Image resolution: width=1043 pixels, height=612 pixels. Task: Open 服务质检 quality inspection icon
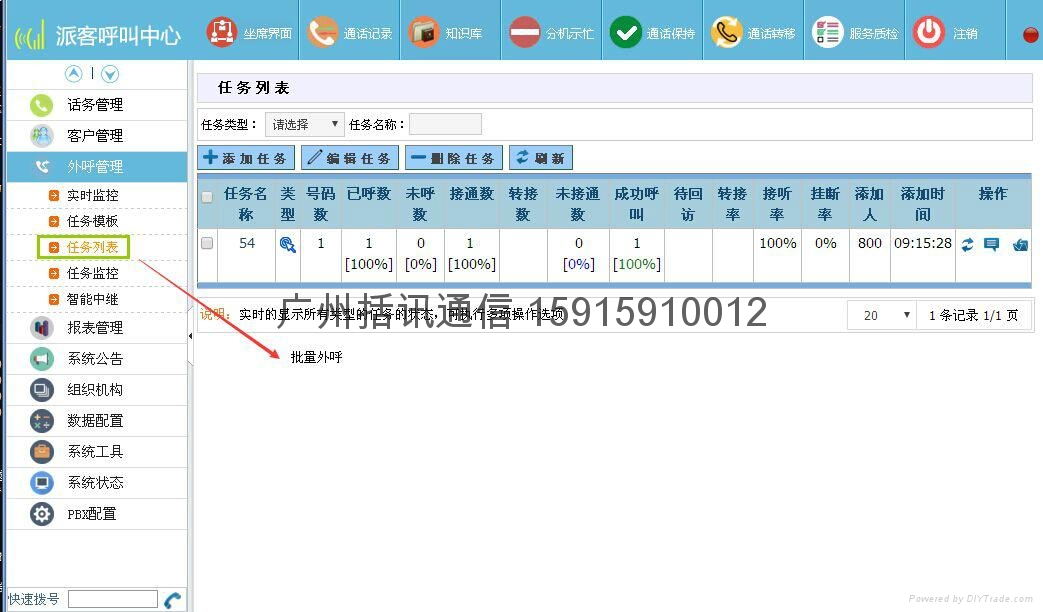(x=828, y=31)
